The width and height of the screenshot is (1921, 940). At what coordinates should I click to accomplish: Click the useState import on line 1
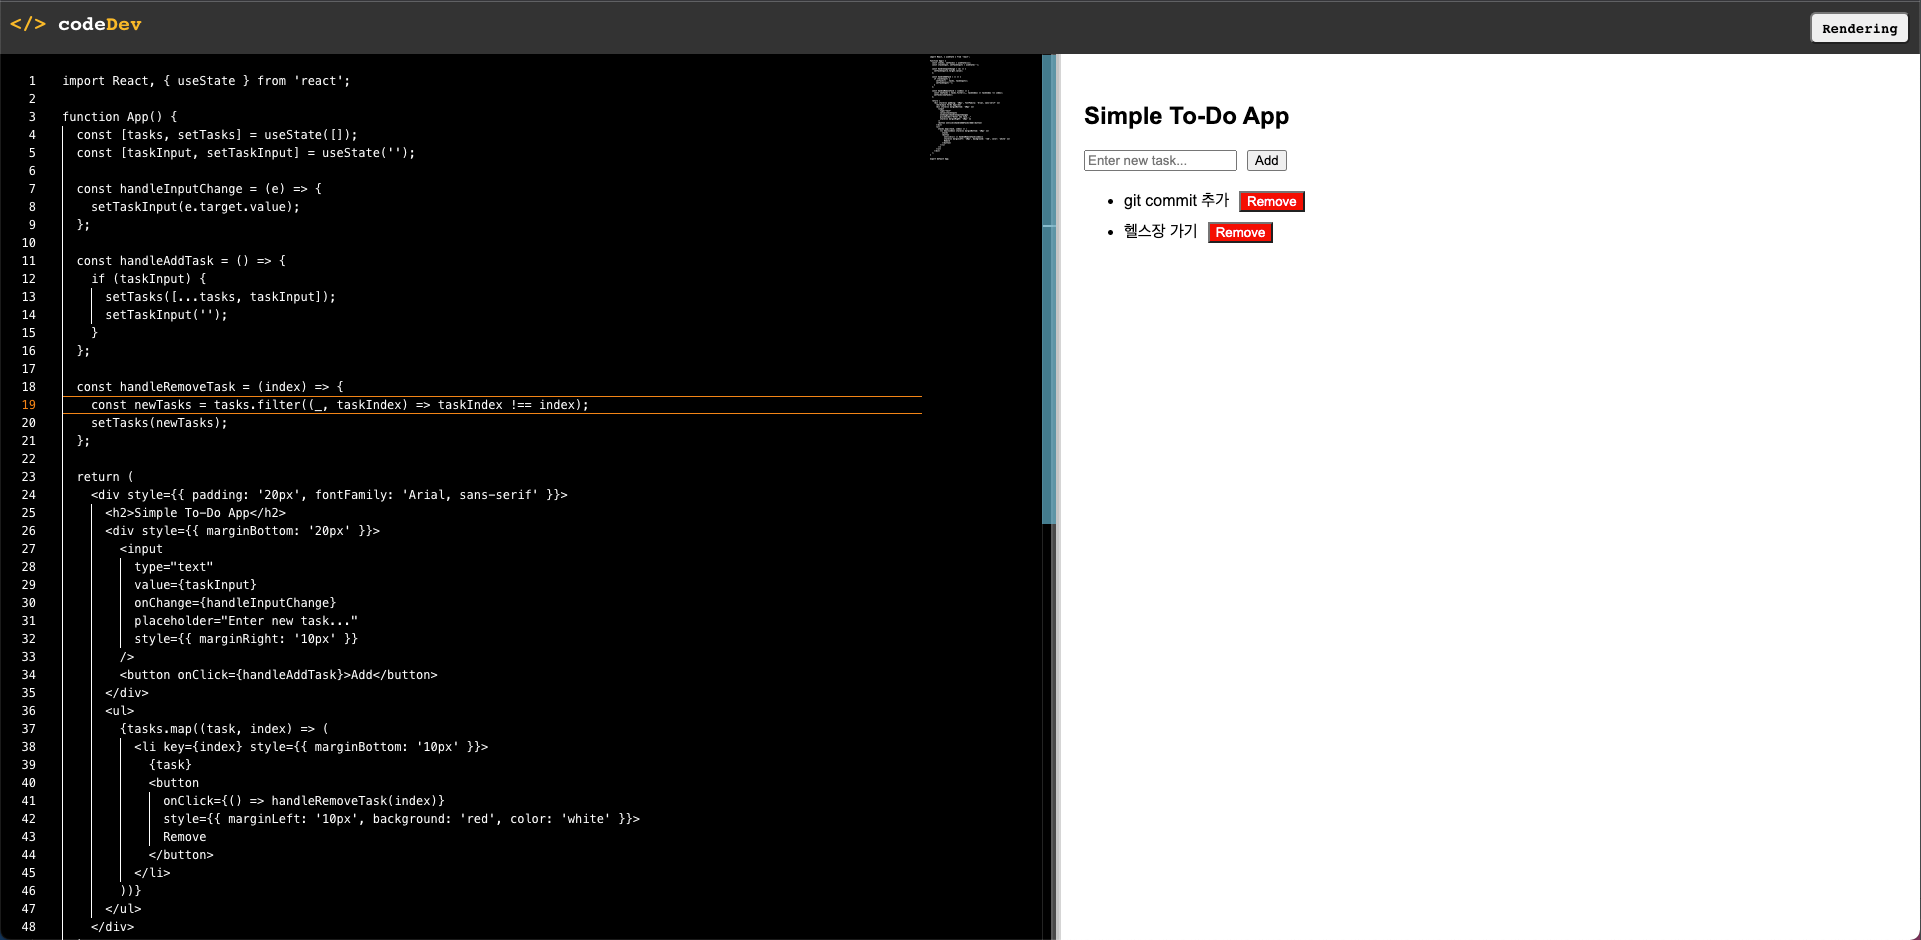206,80
